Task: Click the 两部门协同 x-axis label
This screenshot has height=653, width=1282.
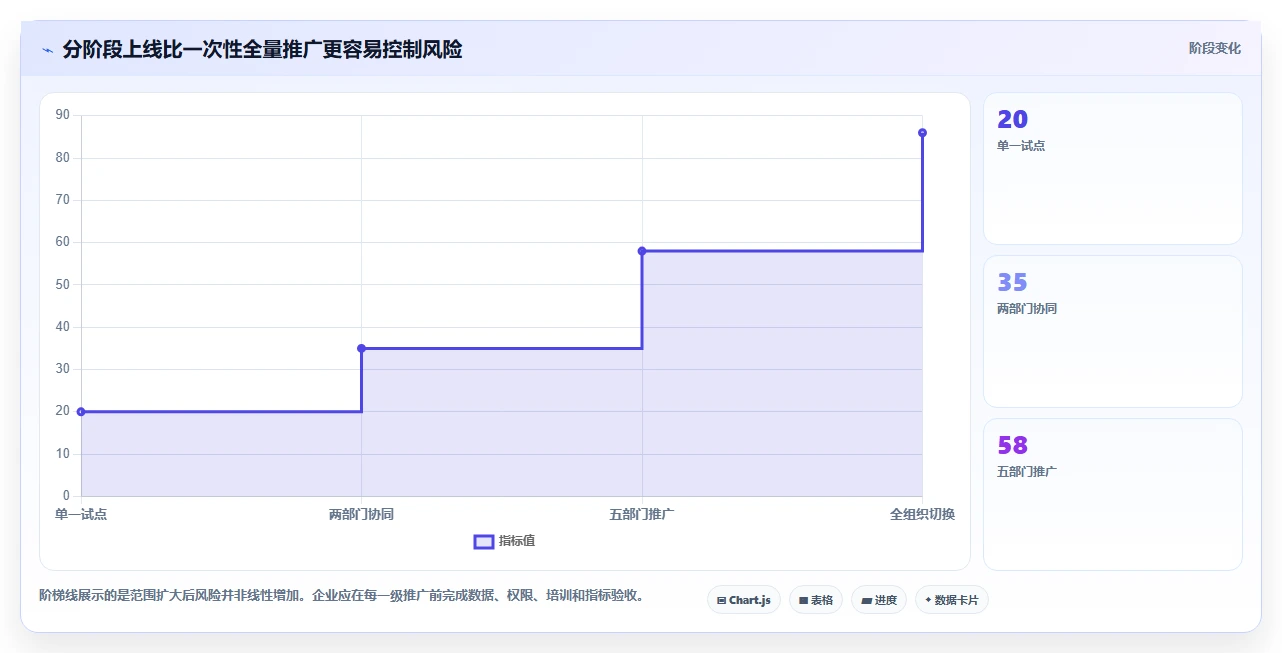Action: pyautogui.click(x=361, y=514)
